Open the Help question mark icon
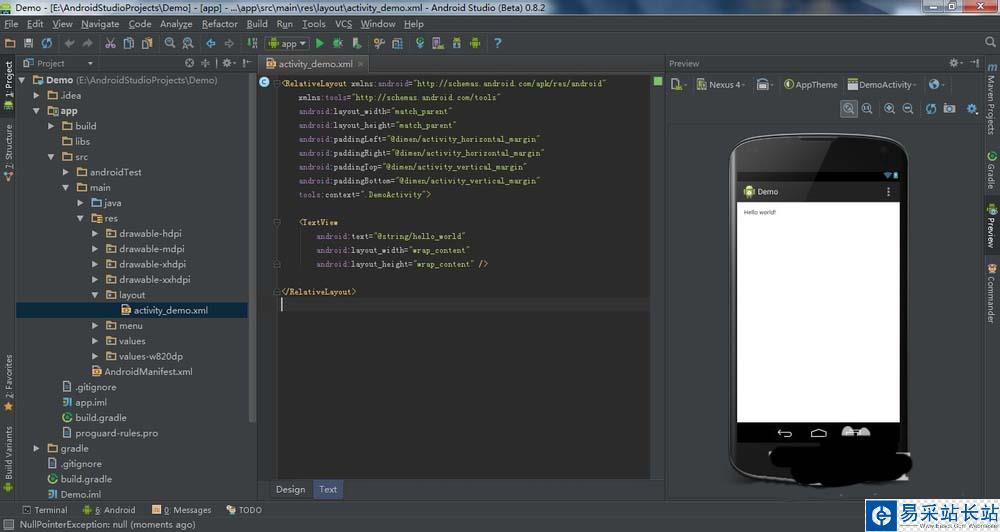Screen dimensions: 1000x532 tap(497, 43)
